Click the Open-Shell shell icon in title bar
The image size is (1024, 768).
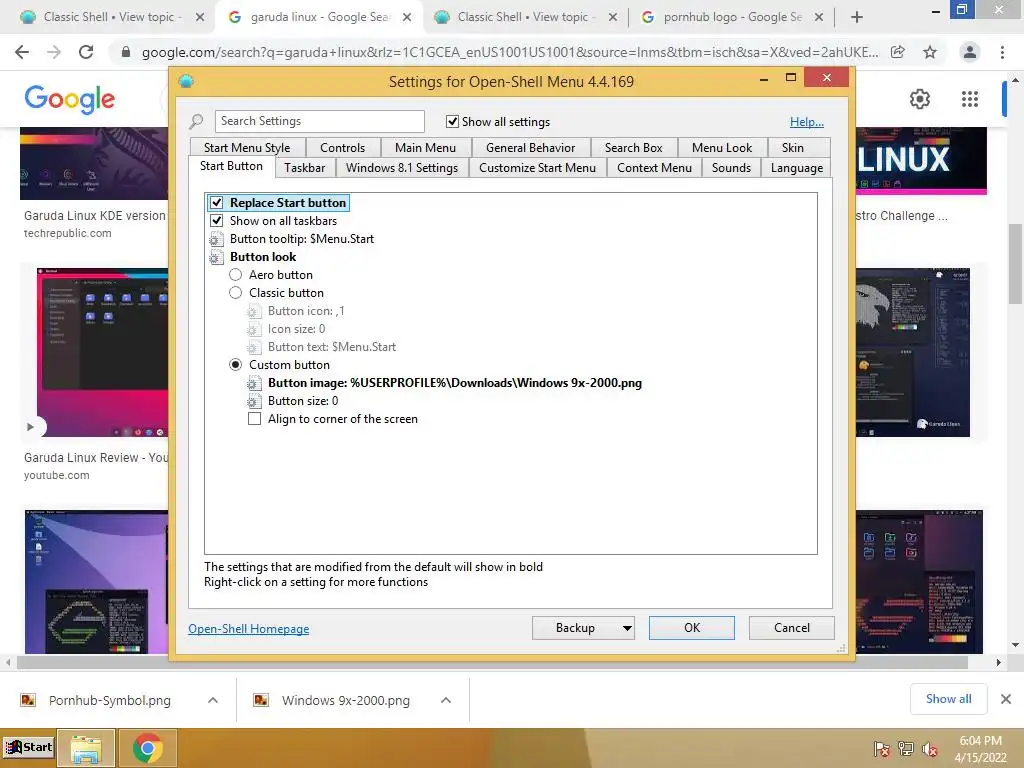click(x=186, y=82)
